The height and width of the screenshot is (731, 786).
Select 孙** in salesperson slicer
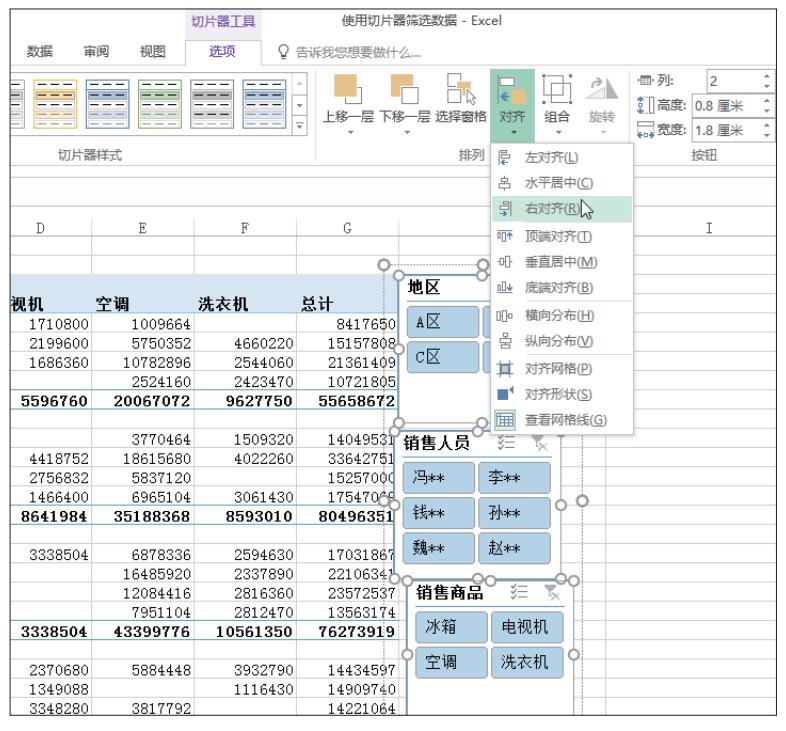tap(514, 513)
